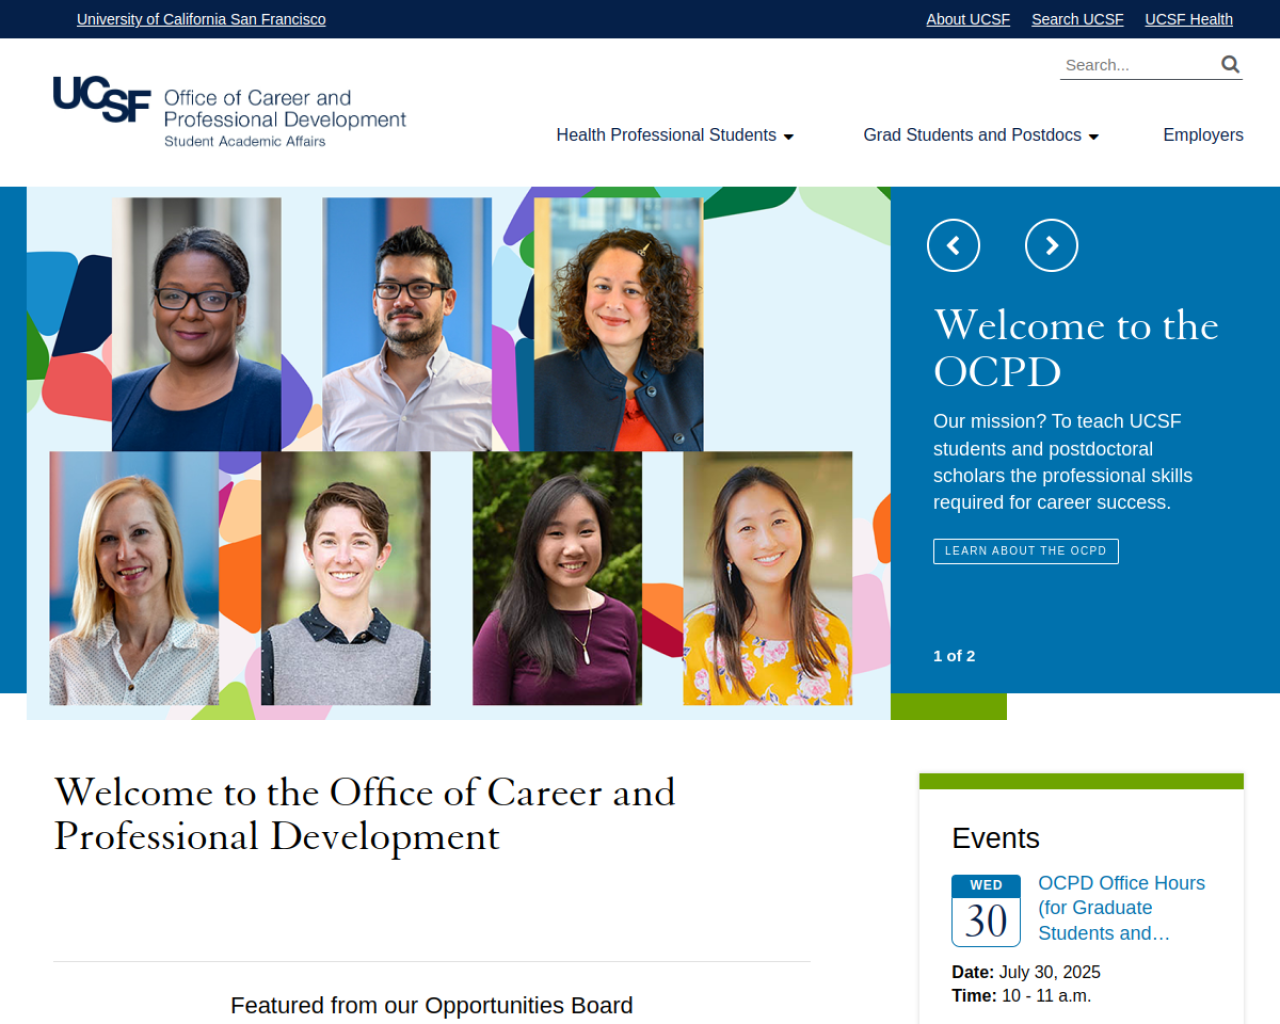Go to previous slide arrow
This screenshot has height=1024, width=1280.
[x=953, y=245]
